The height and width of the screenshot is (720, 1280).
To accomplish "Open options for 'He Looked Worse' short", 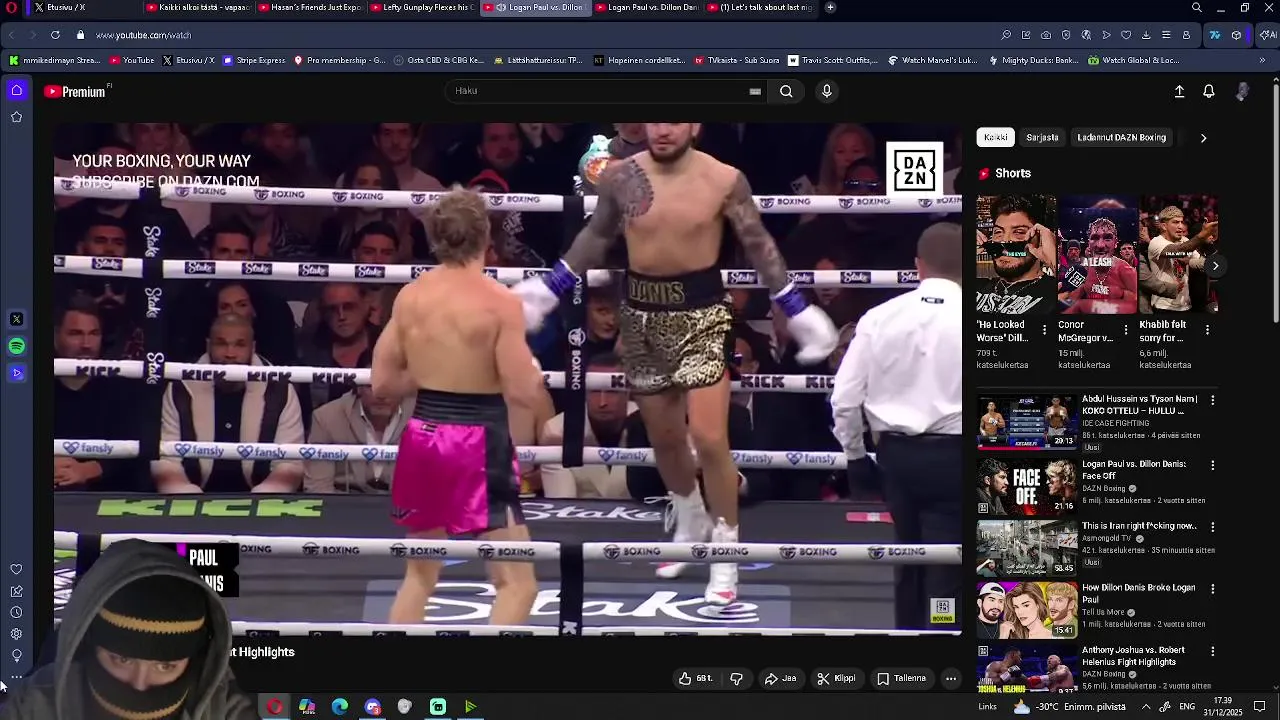I will [1045, 330].
